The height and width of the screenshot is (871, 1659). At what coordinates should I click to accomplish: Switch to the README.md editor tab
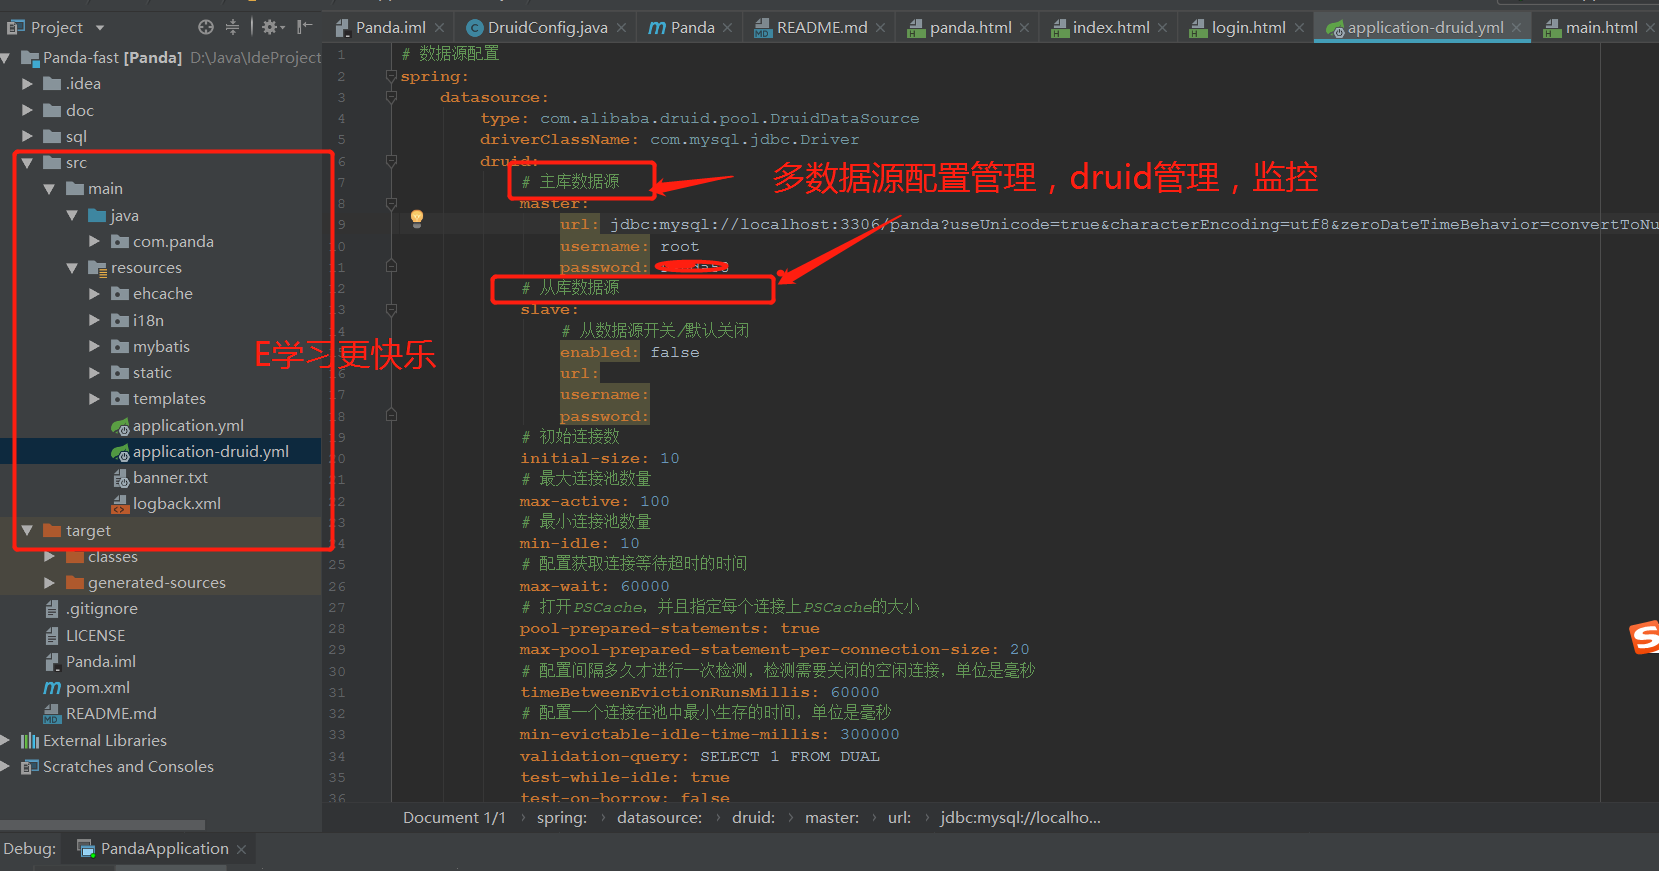pos(820,28)
